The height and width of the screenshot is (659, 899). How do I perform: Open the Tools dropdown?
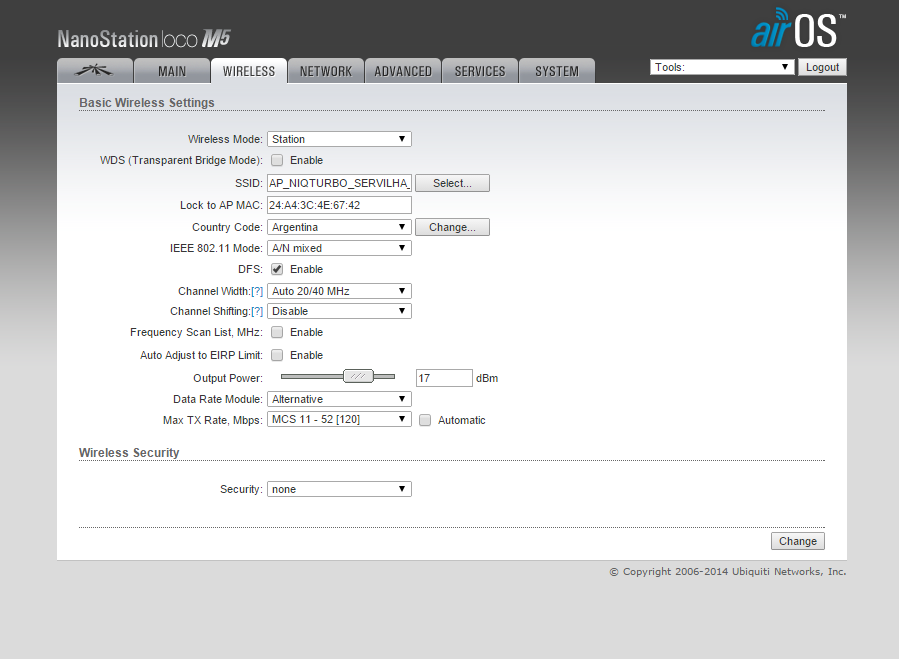(722, 67)
